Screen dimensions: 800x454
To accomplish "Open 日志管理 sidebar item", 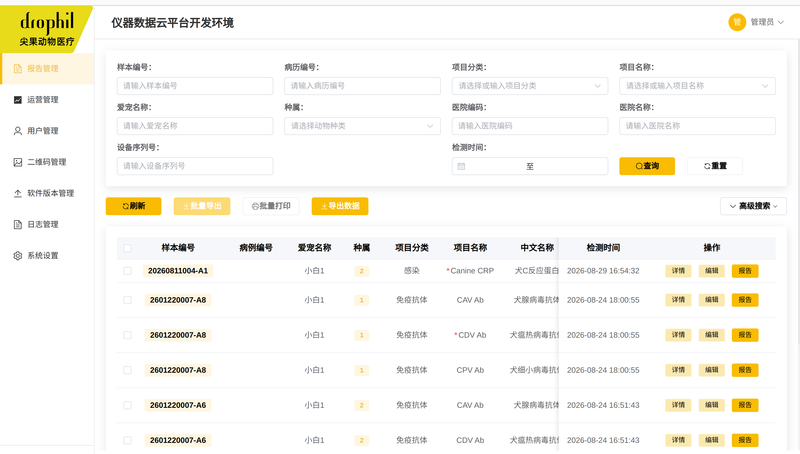I will [x=47, y=224].
